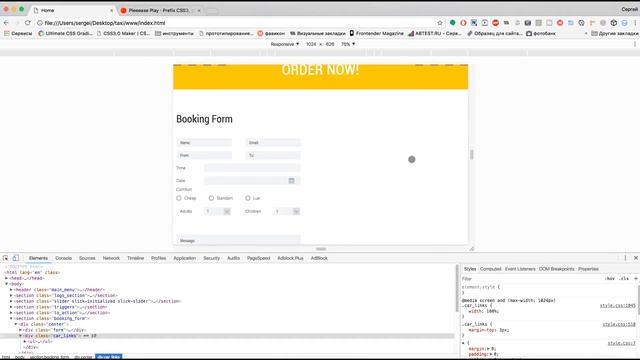
Task: Close the DevTools panel with the X
Action: pos(636,258)
